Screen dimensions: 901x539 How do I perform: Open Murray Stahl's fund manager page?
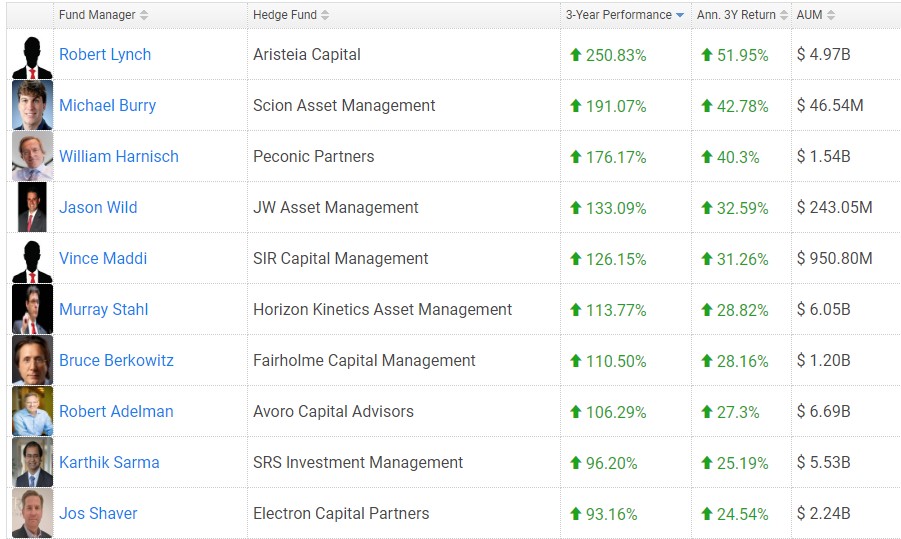click(103, 310)
